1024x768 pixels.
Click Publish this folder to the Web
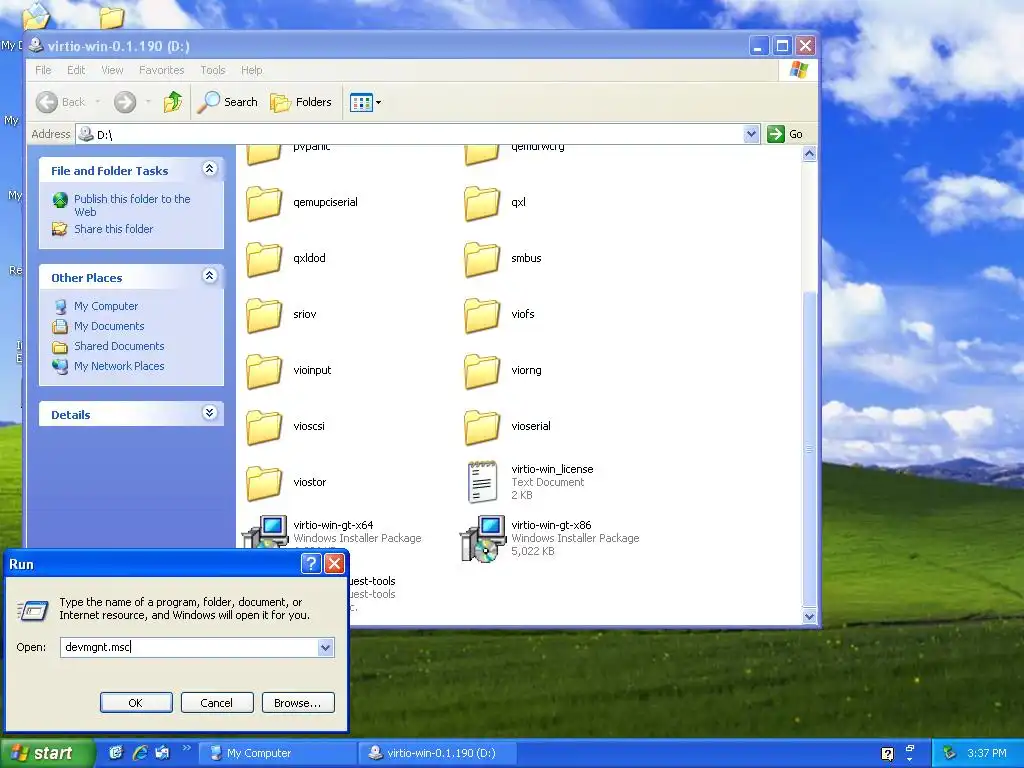[x=132, y=205]
